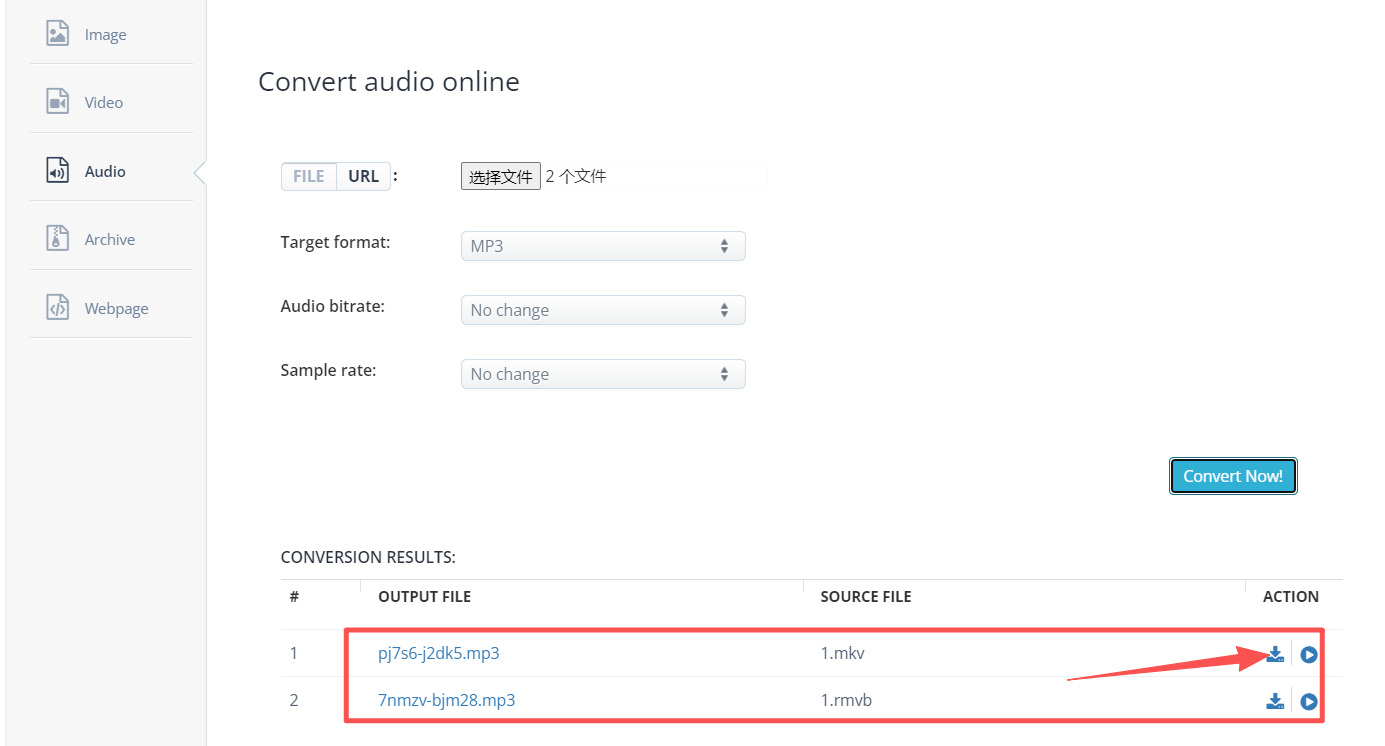
Task: Play the pj7s6-j2dk5.mp3 result
Action: click(1308, 655)
